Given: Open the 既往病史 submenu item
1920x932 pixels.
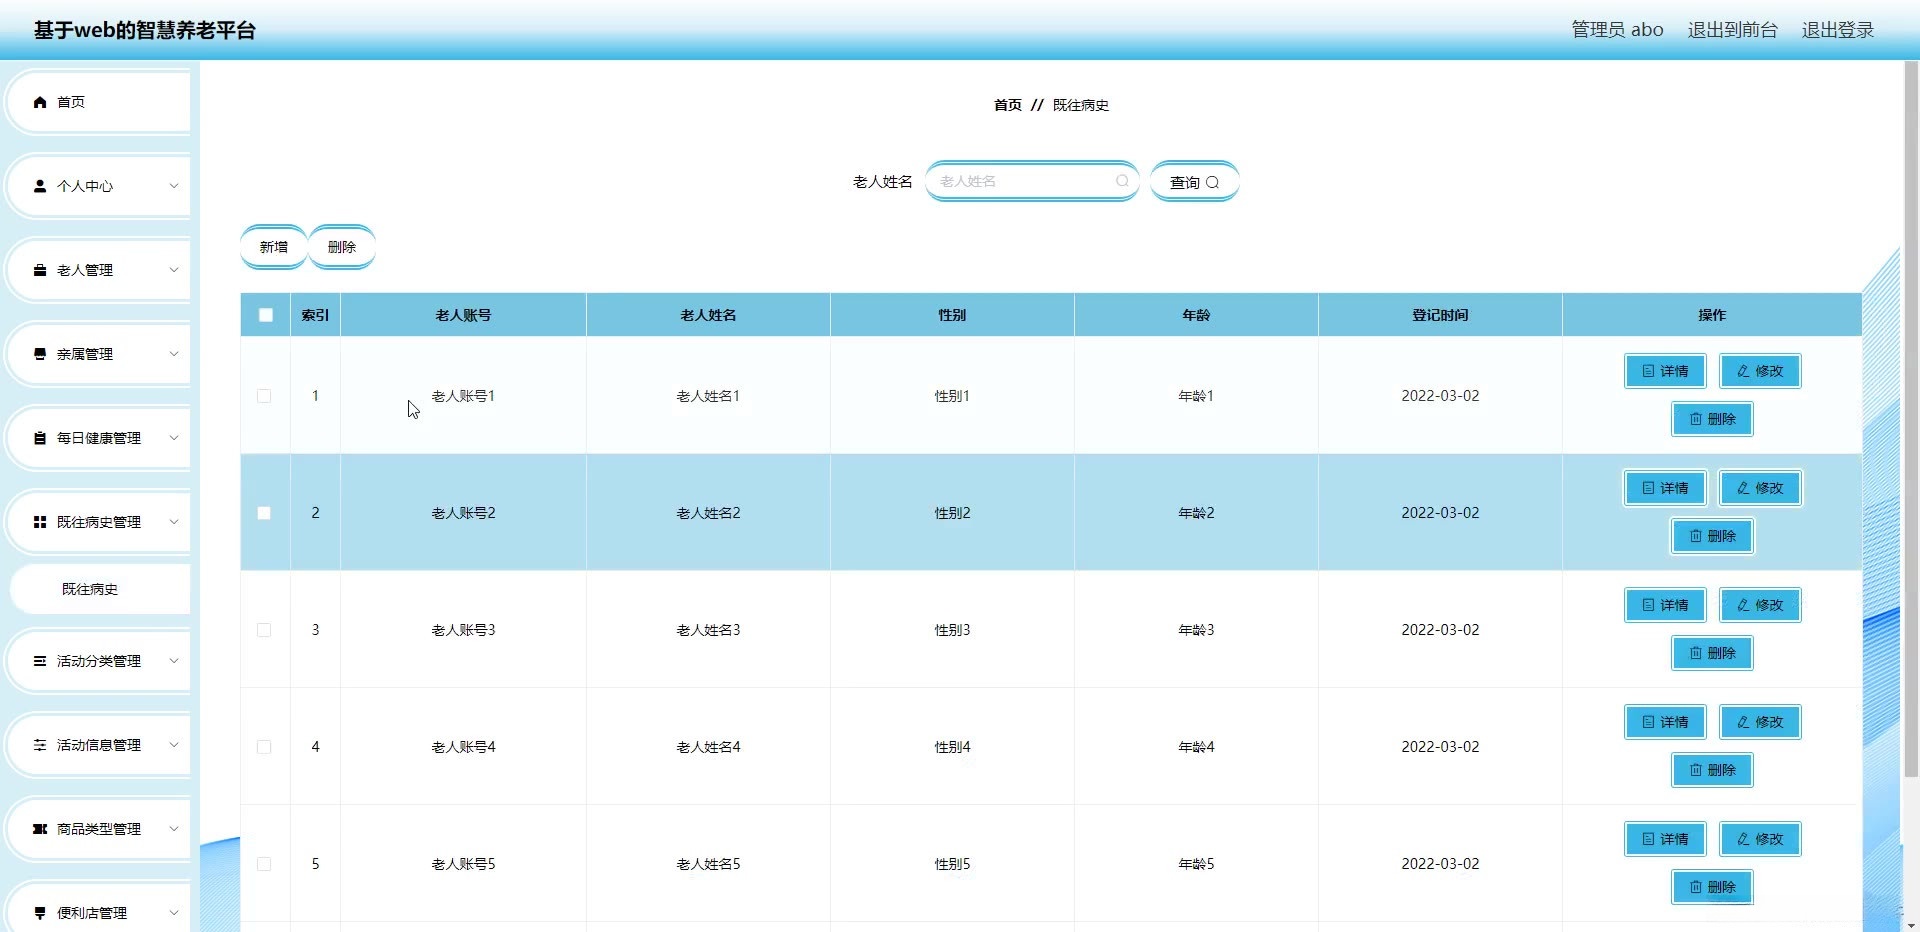Looking at the screenshot, I should pos(99,589).
